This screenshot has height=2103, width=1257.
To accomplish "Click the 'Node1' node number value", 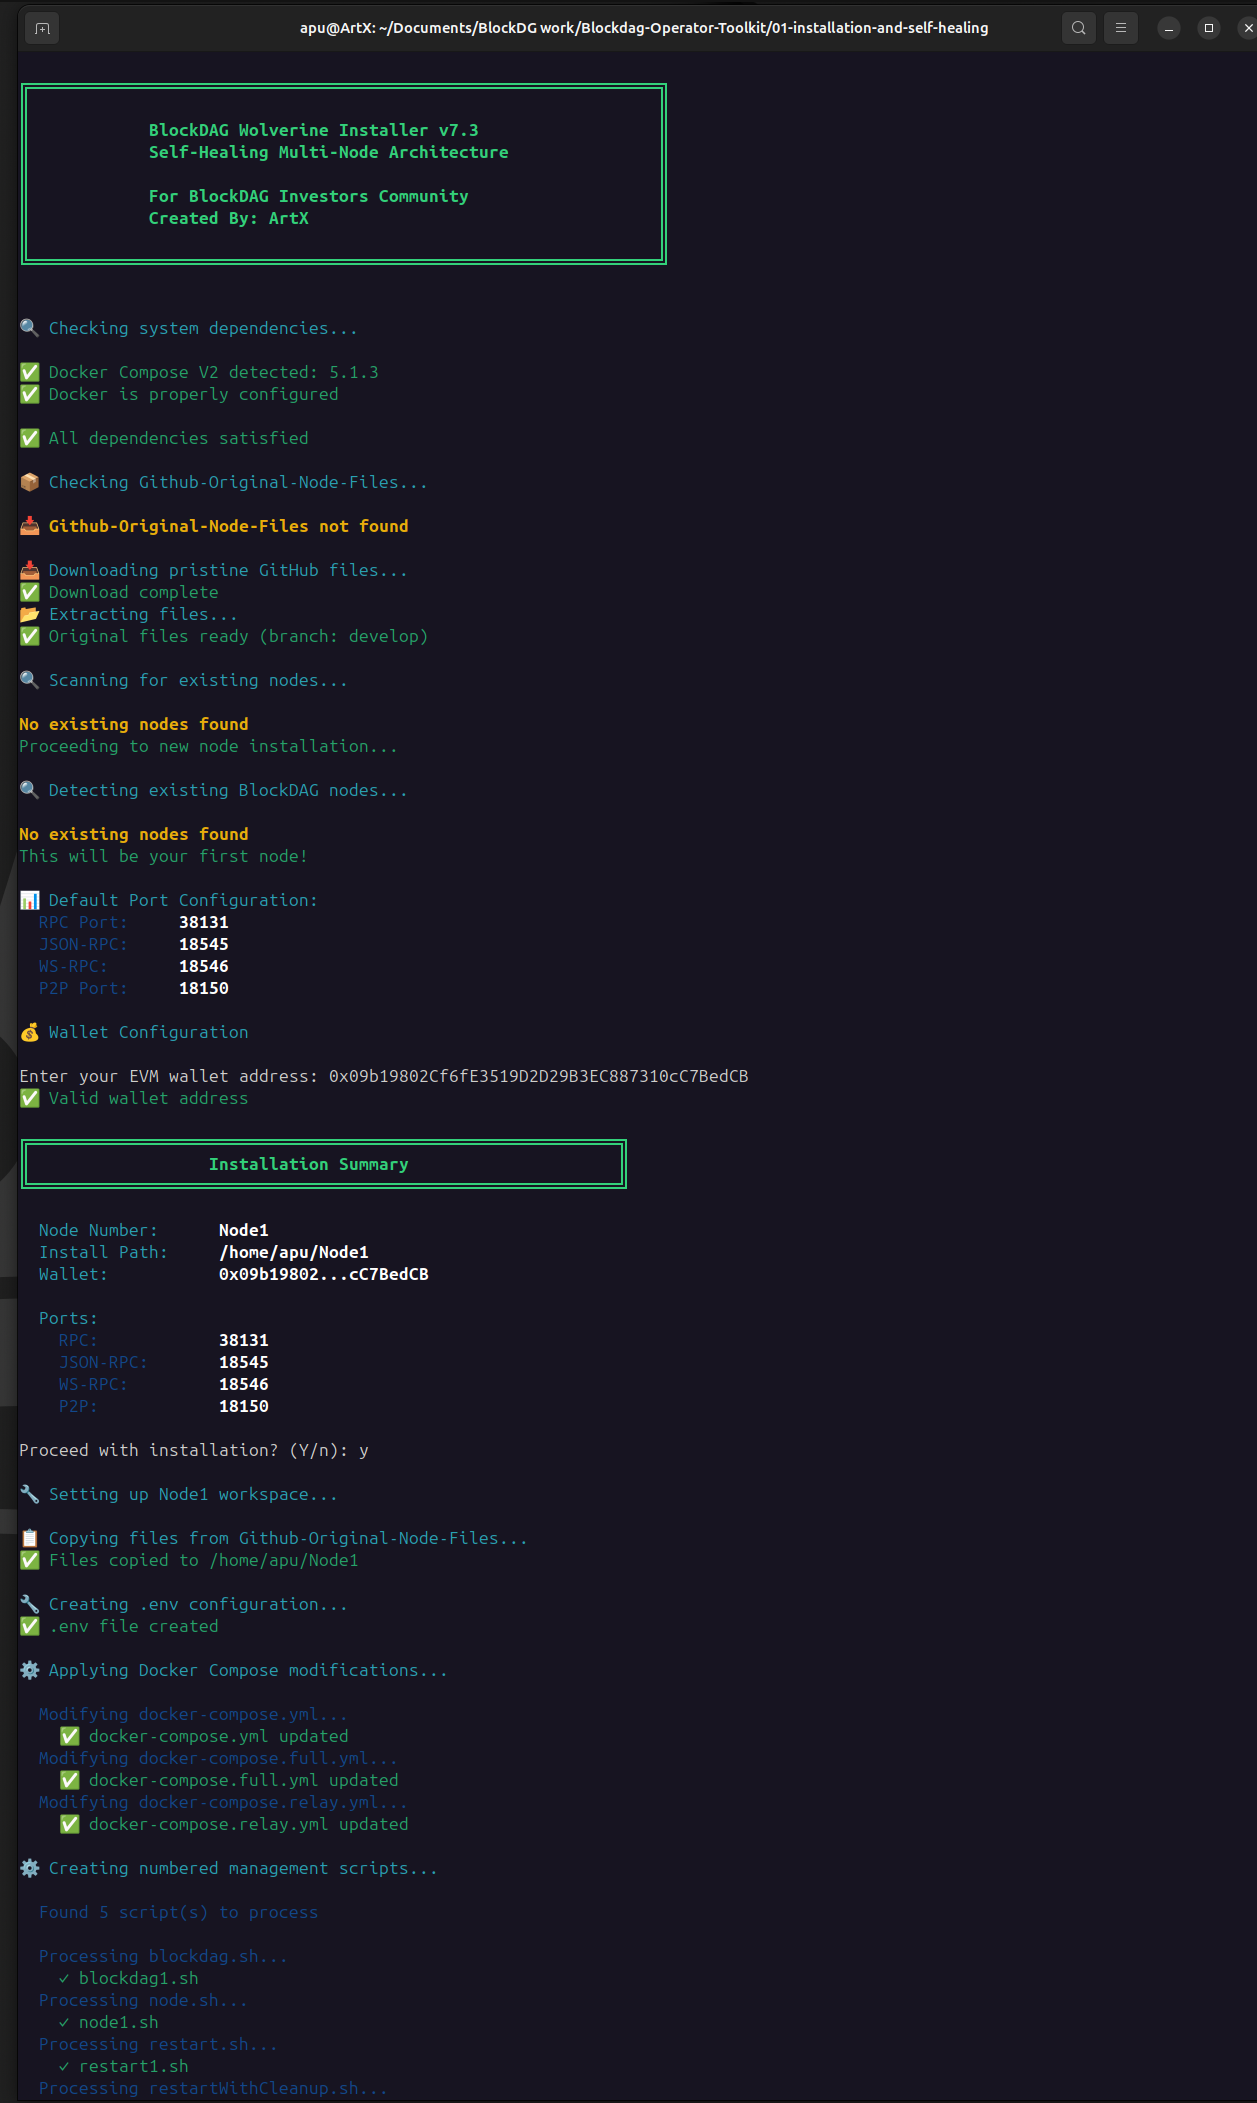I will [243, 1230].
